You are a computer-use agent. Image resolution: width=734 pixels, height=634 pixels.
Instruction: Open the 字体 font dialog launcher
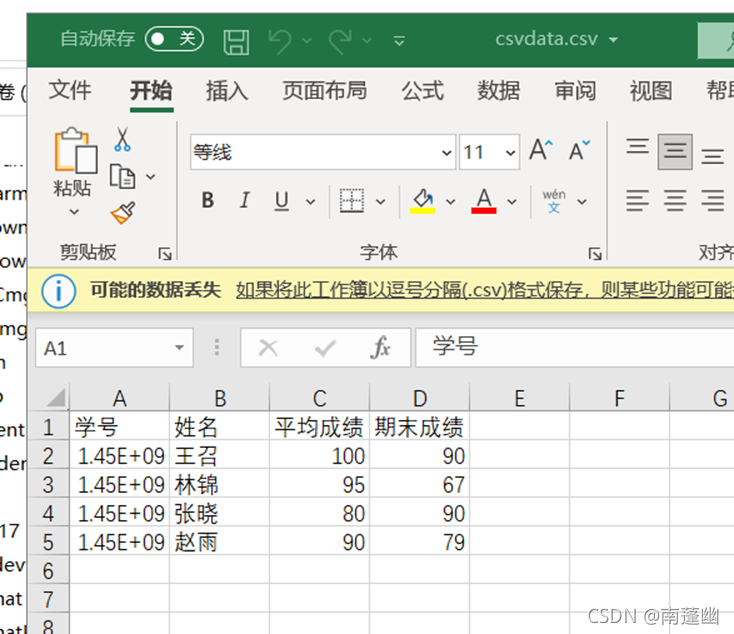pos(595,254)
